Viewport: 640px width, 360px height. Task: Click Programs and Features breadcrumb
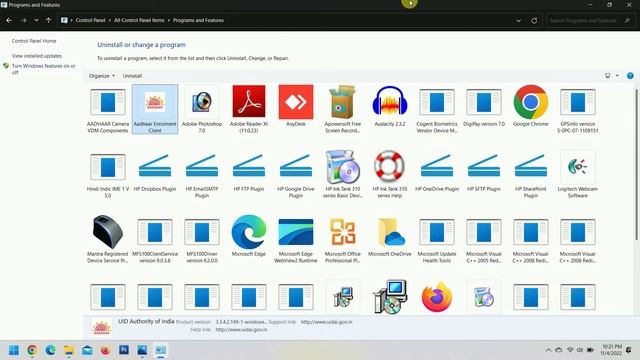pyautogui.click(x=198, y=20)
